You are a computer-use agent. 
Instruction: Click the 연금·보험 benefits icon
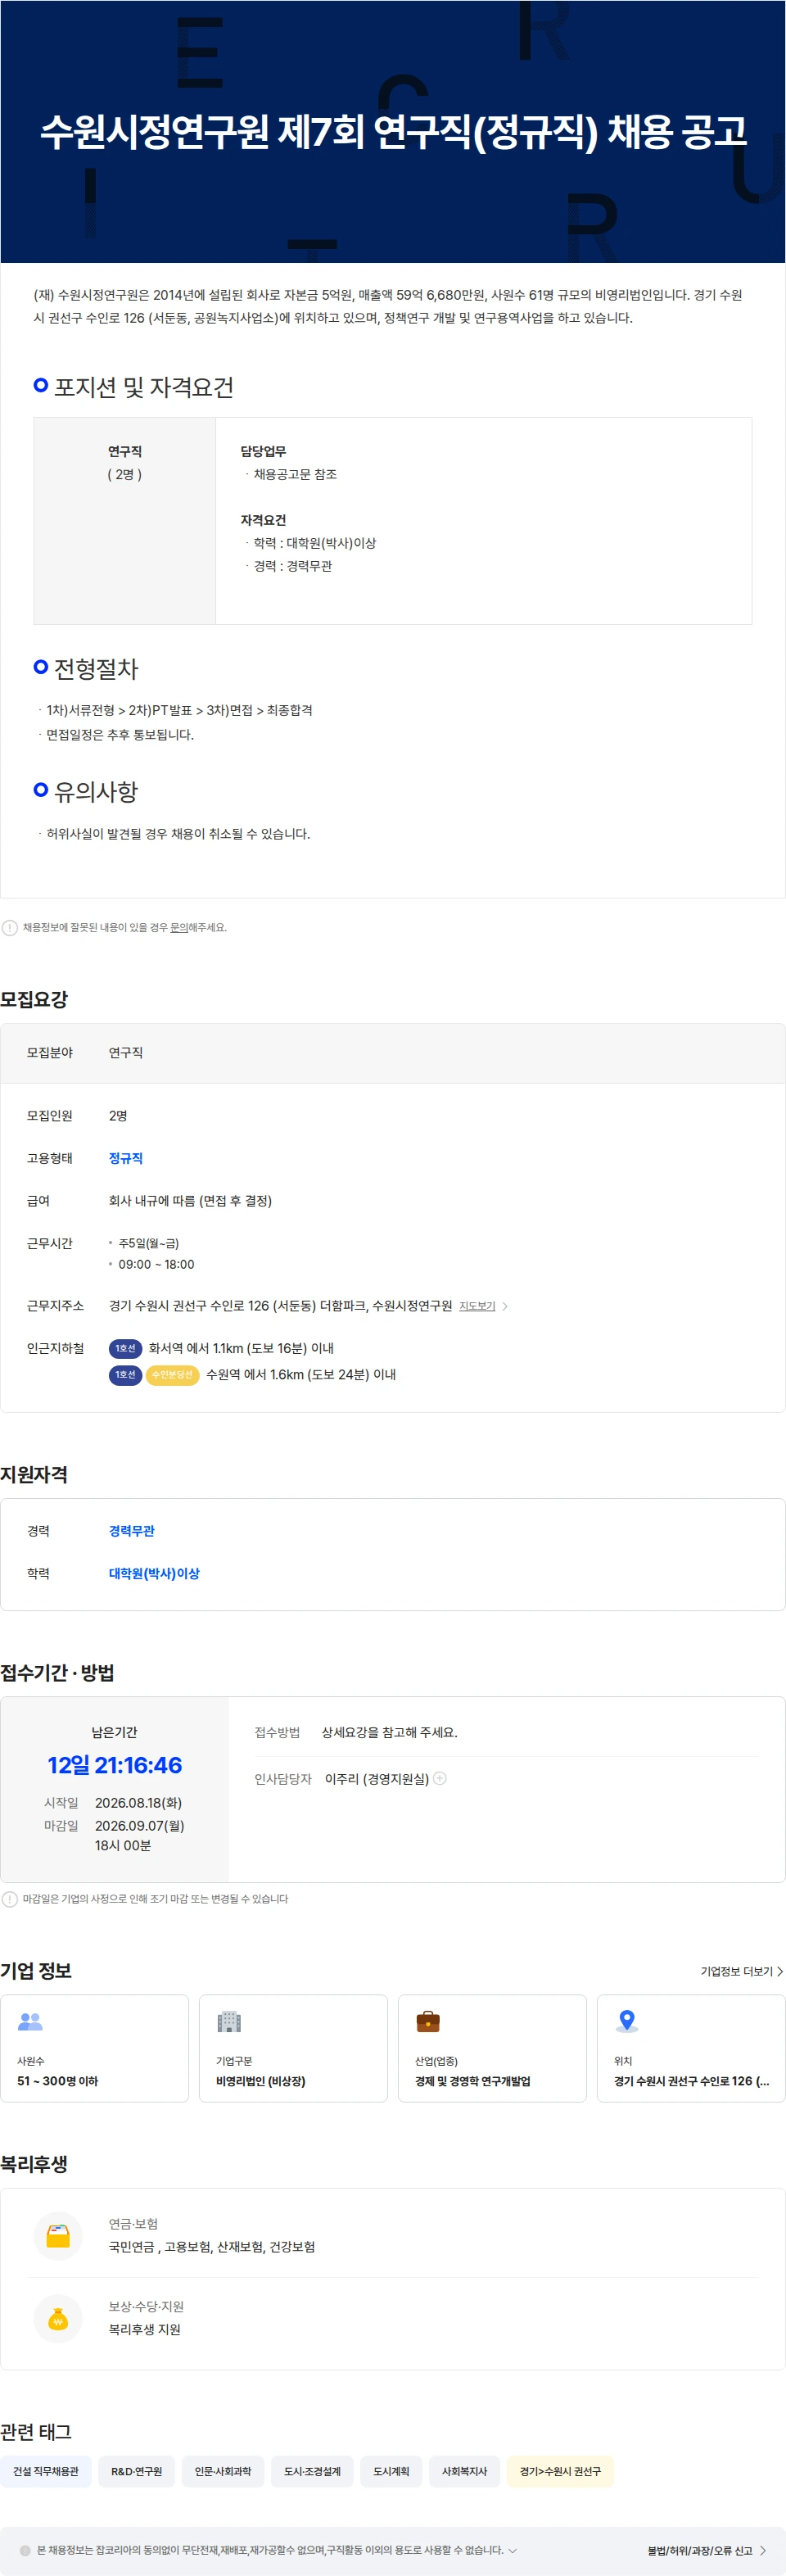click(x=58, y=2235)
